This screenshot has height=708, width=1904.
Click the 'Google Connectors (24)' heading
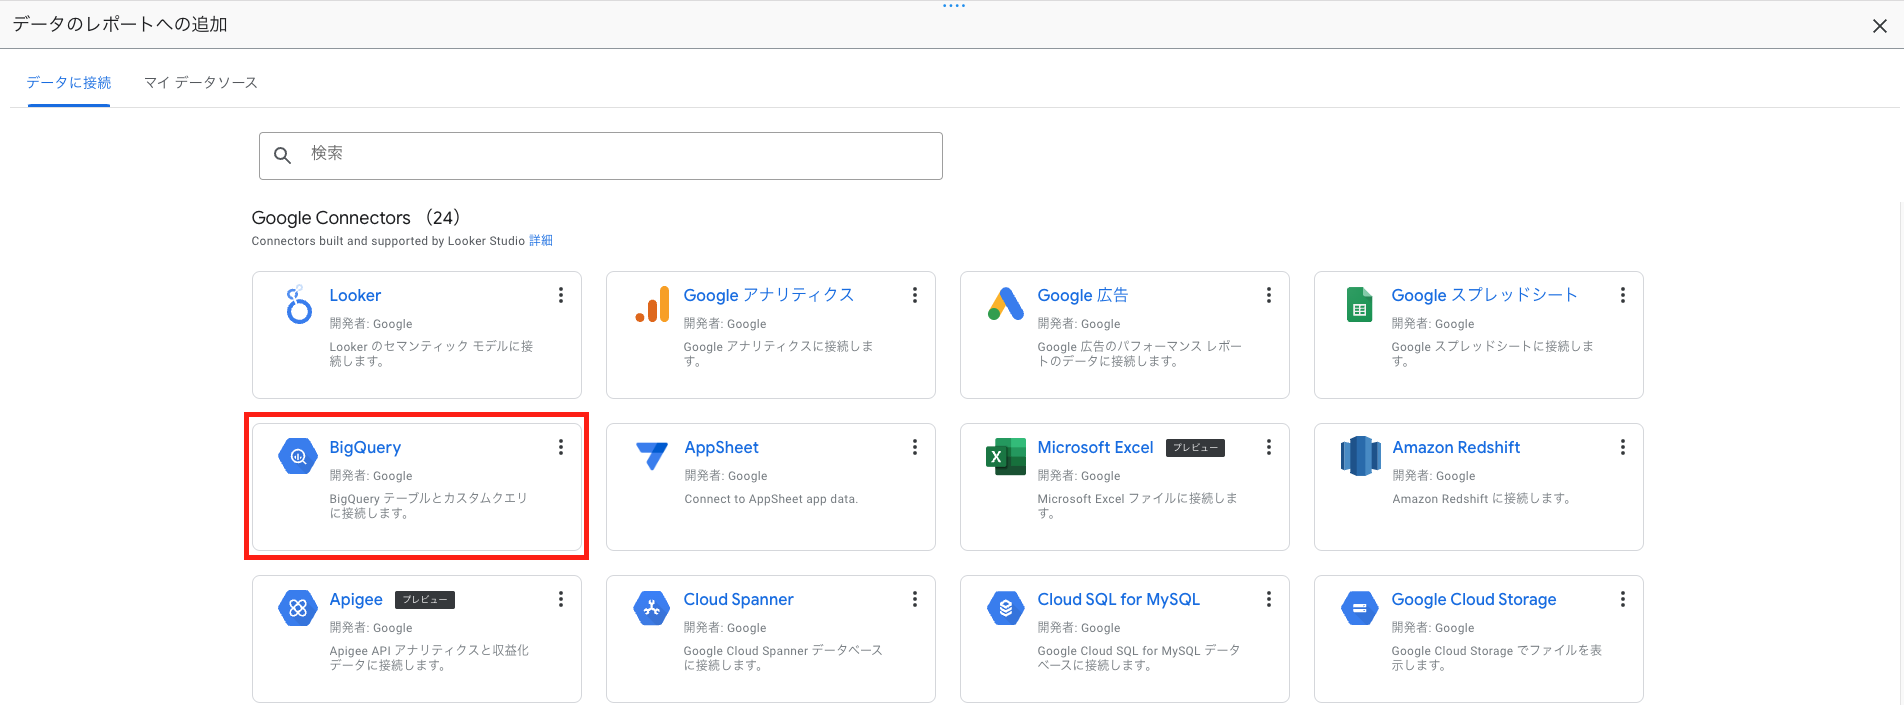(356, 218)
